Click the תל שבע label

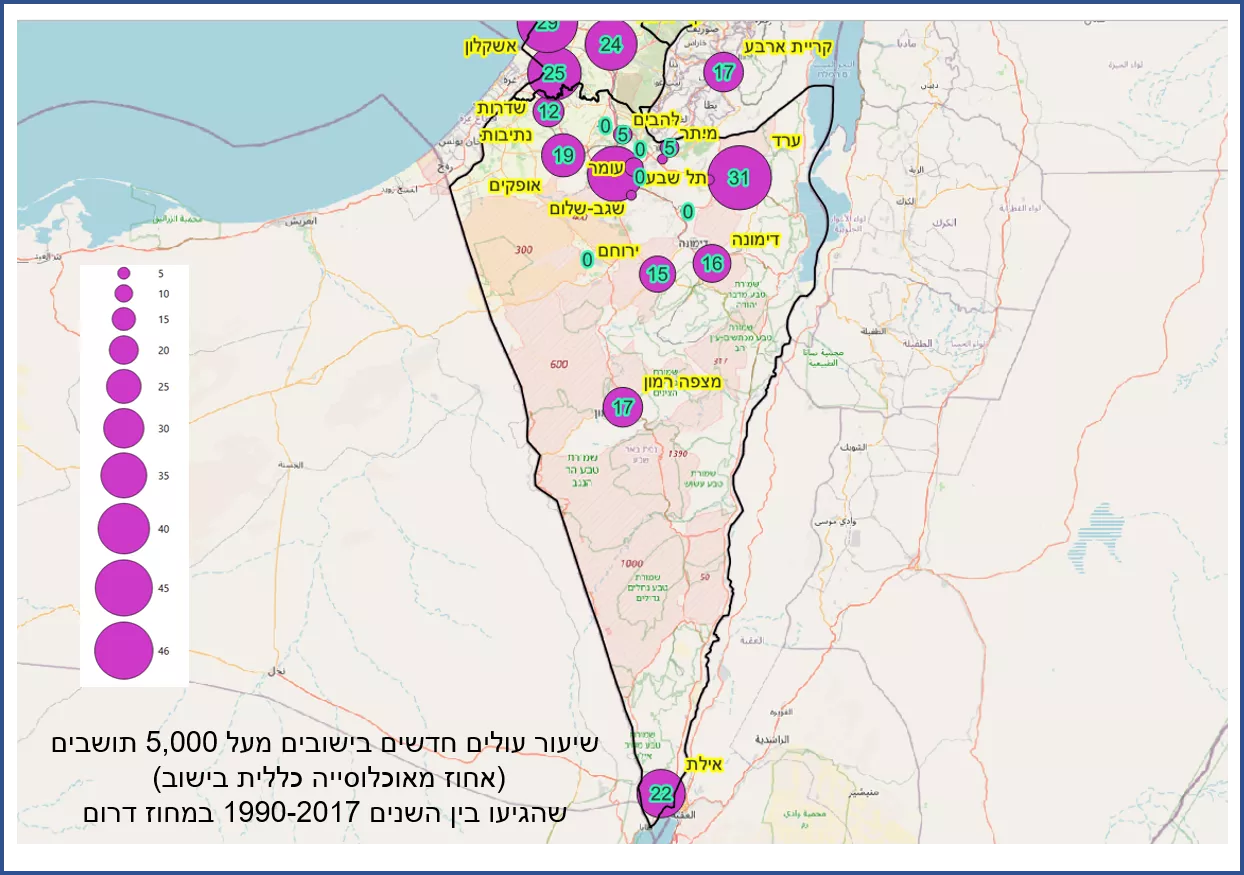click(677, 178)
